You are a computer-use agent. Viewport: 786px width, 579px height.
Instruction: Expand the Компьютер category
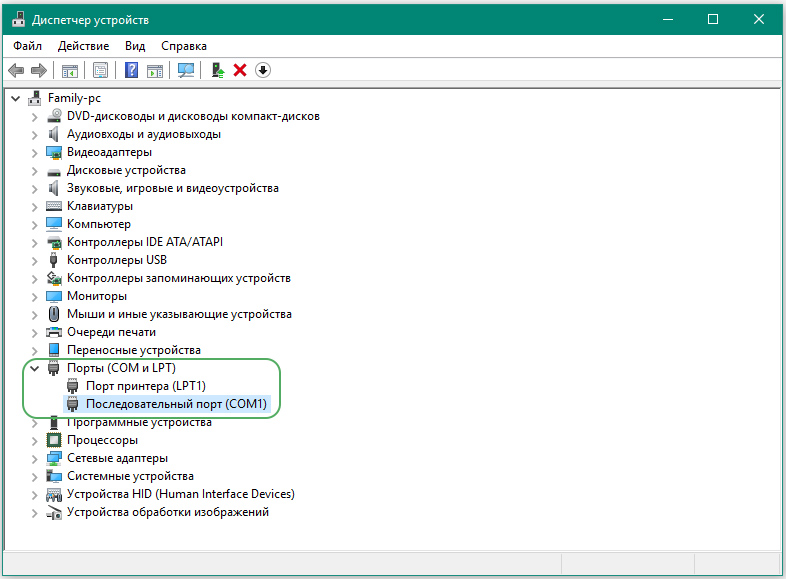(x=34, y=225)
